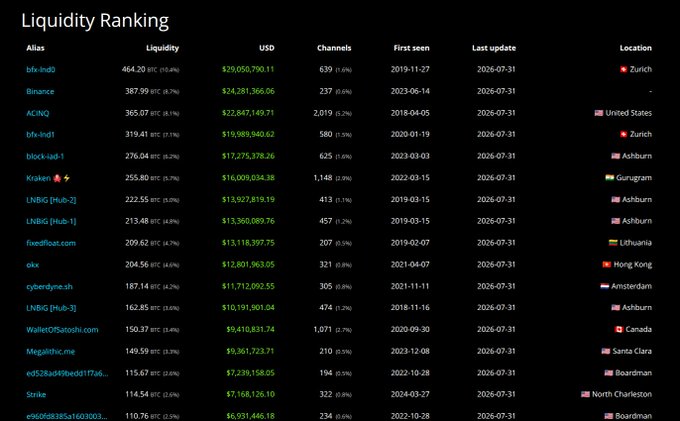
Task: Click the First seen column header
Action: click(412, 48)
